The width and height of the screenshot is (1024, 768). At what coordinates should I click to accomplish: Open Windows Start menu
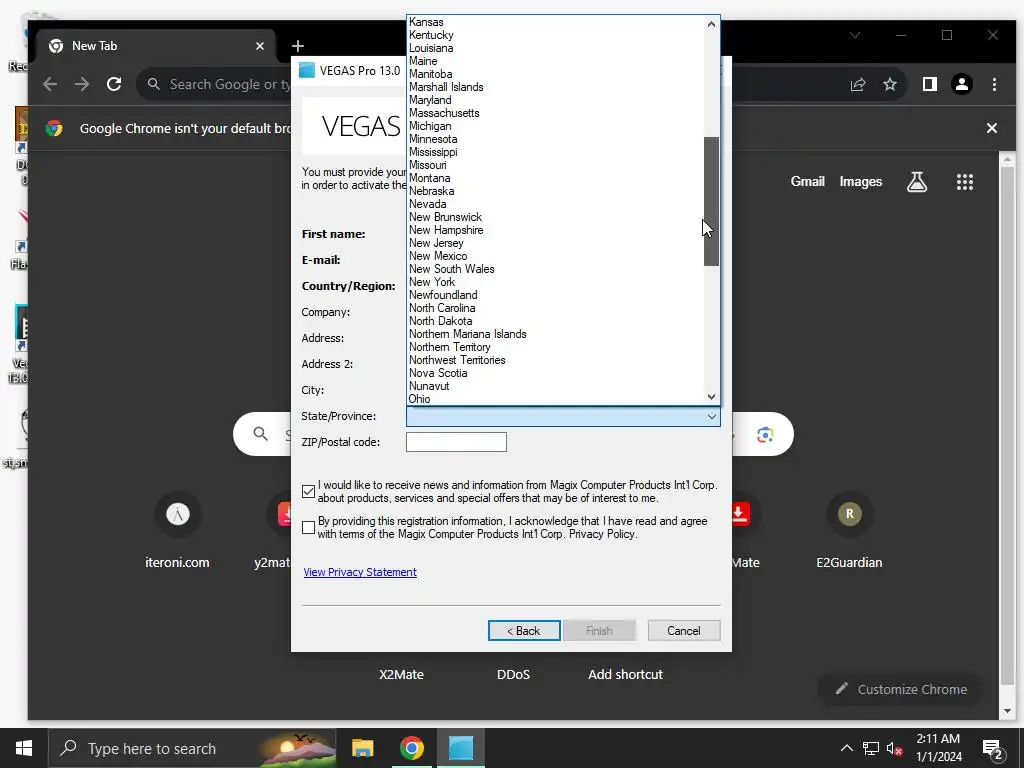(x=24, y=748)
